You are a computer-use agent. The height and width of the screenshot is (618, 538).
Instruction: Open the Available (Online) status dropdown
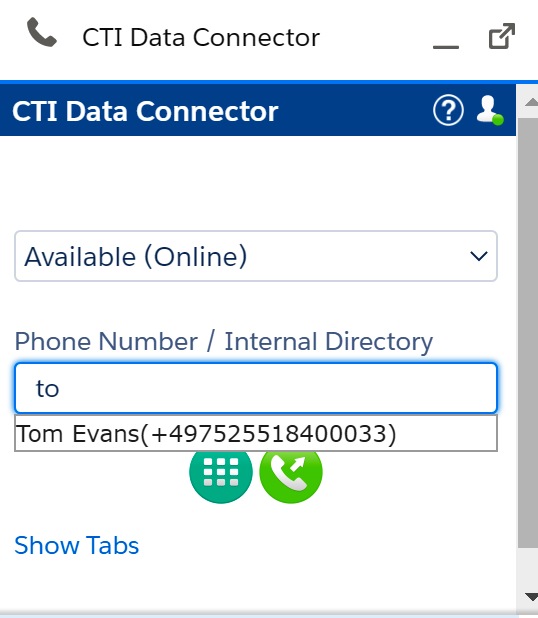click(256, 256)
